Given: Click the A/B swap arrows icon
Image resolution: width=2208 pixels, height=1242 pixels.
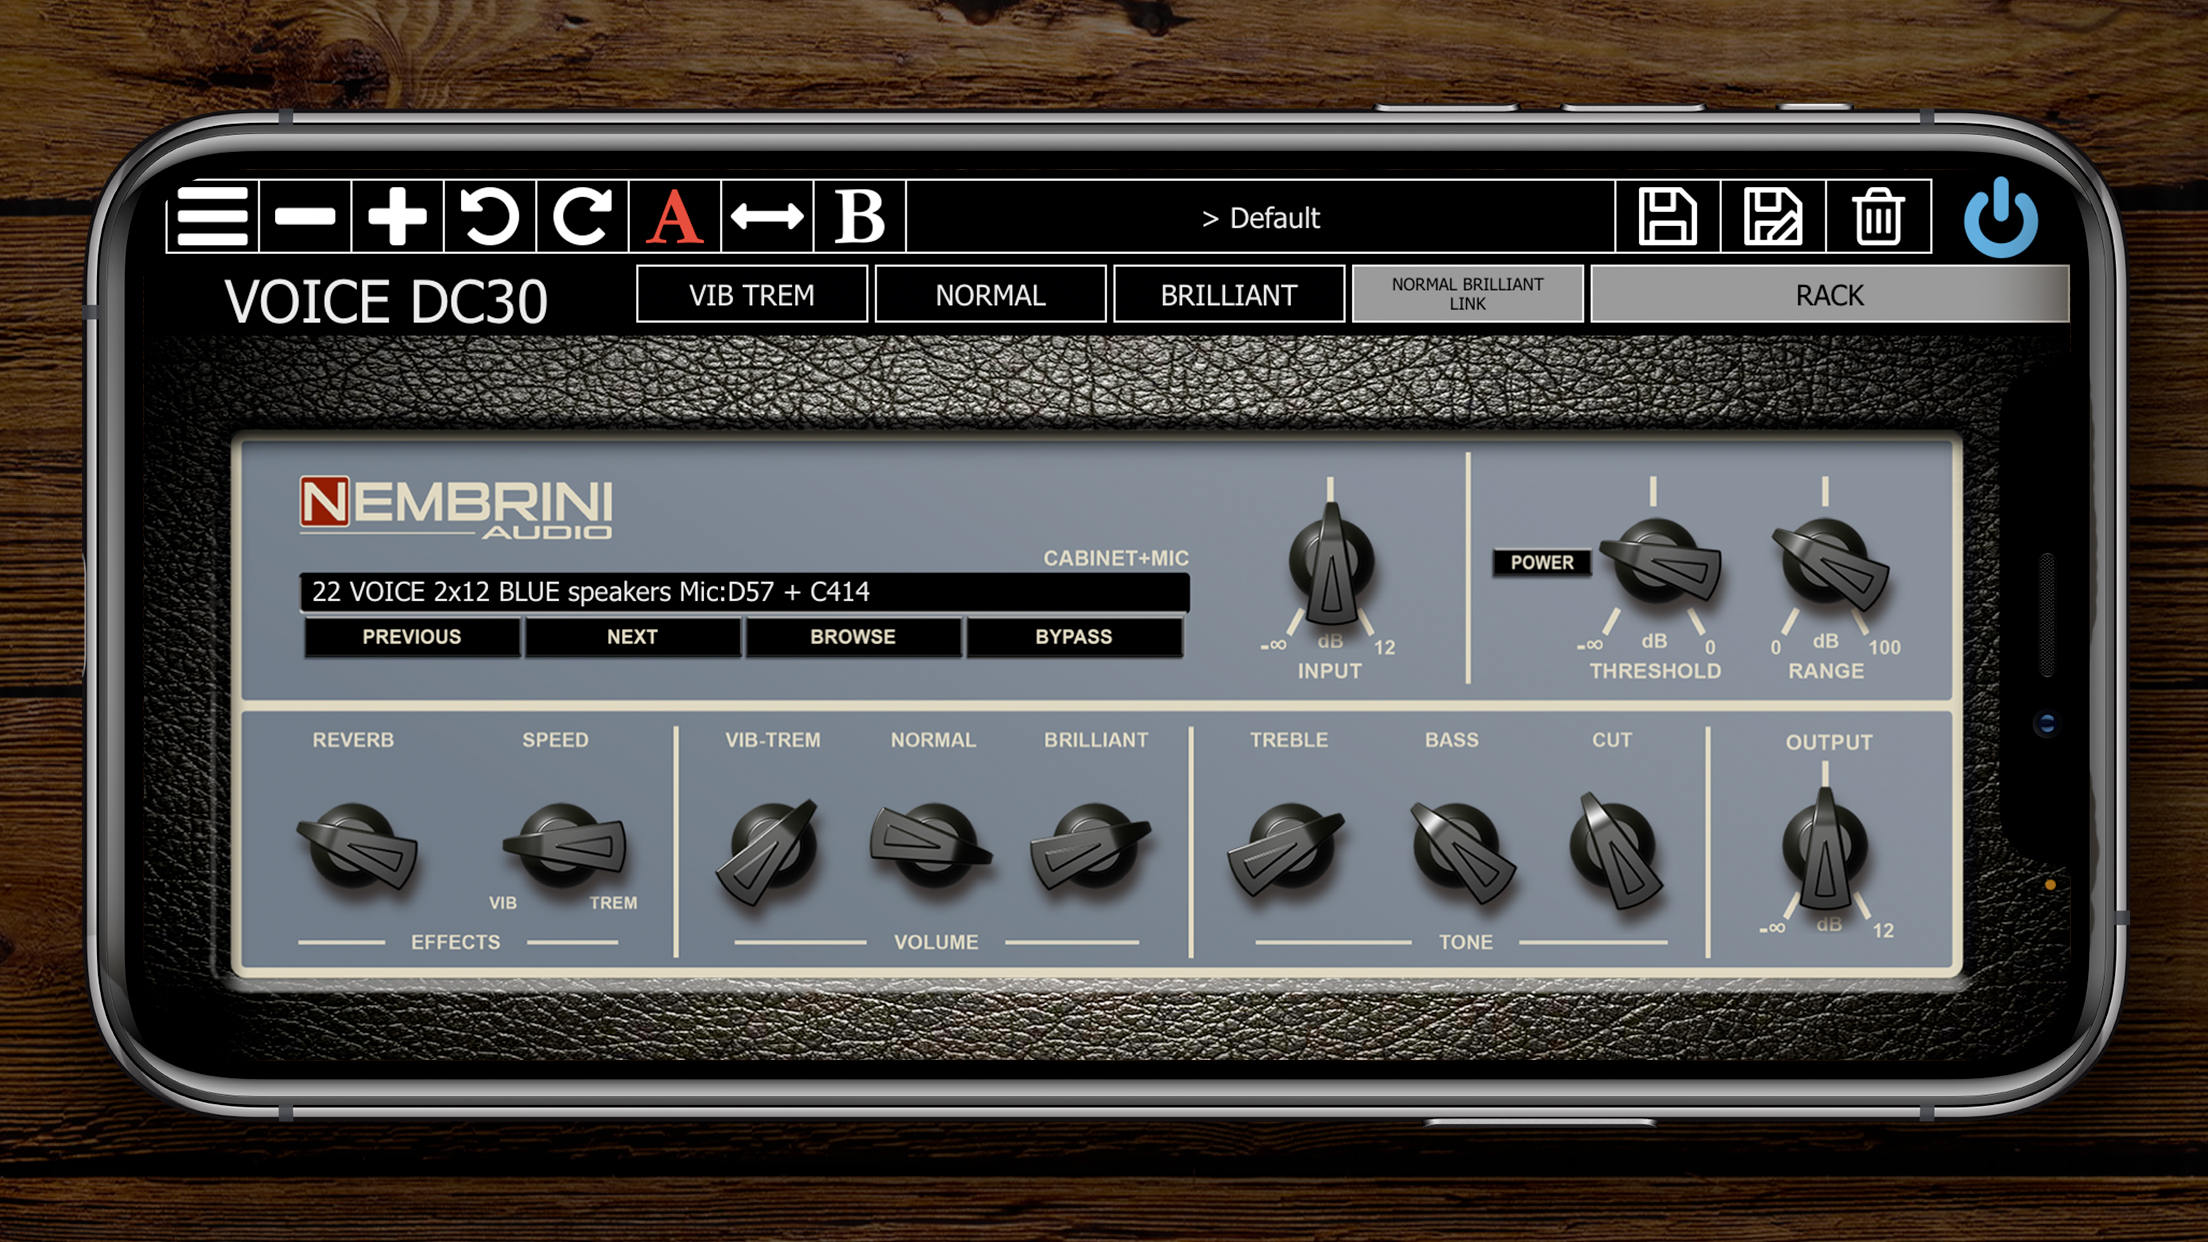Looking at the screenshot, I should (x=767, y=216).
